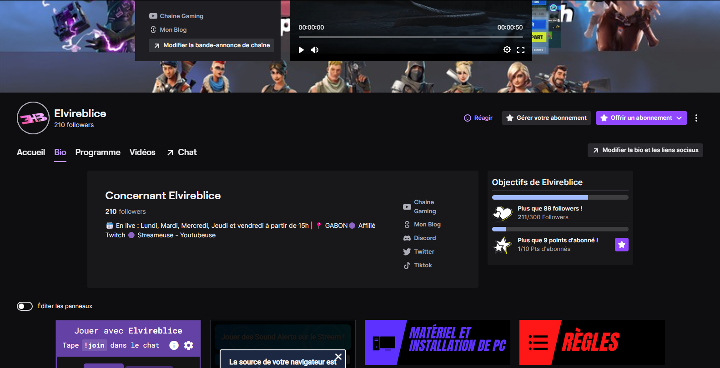
Task: Enter fullscreen on the trailer video
Action: point(520,50)
